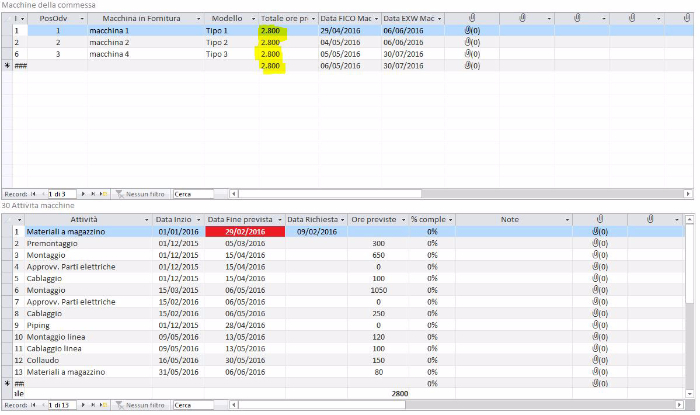The image size is (700, 415).
Task: Expand the Data FICO Mac column dropdown arrow
Action: click(x=376, y=19)
